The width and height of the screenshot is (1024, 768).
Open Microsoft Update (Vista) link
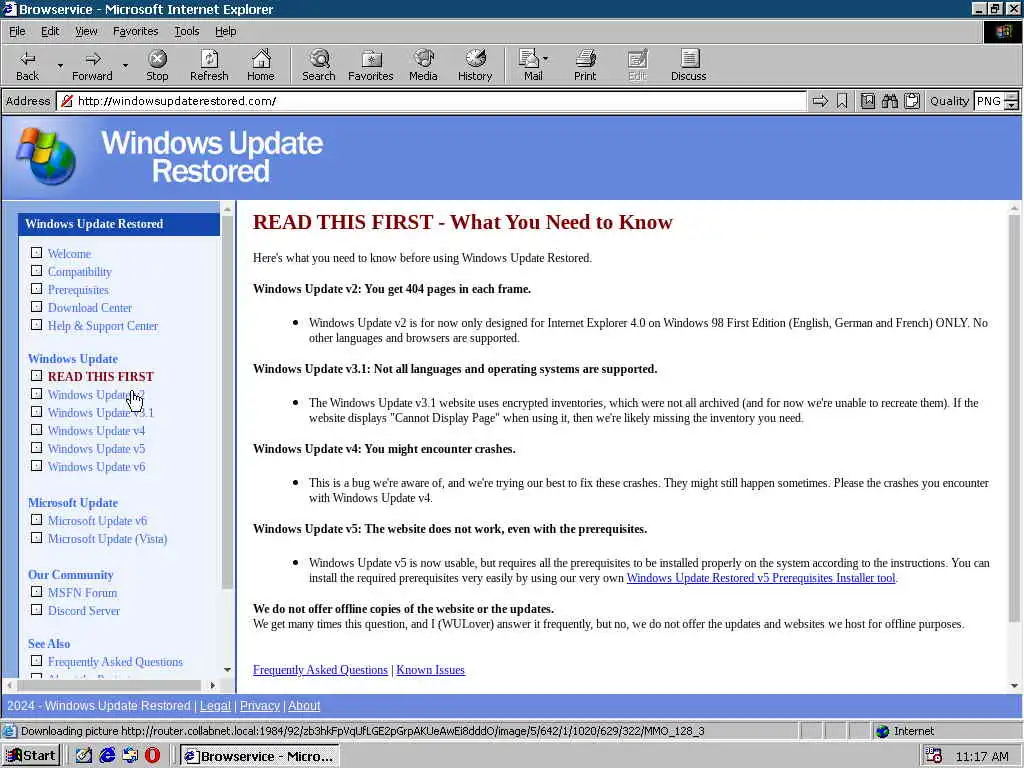tap(107, 539)
